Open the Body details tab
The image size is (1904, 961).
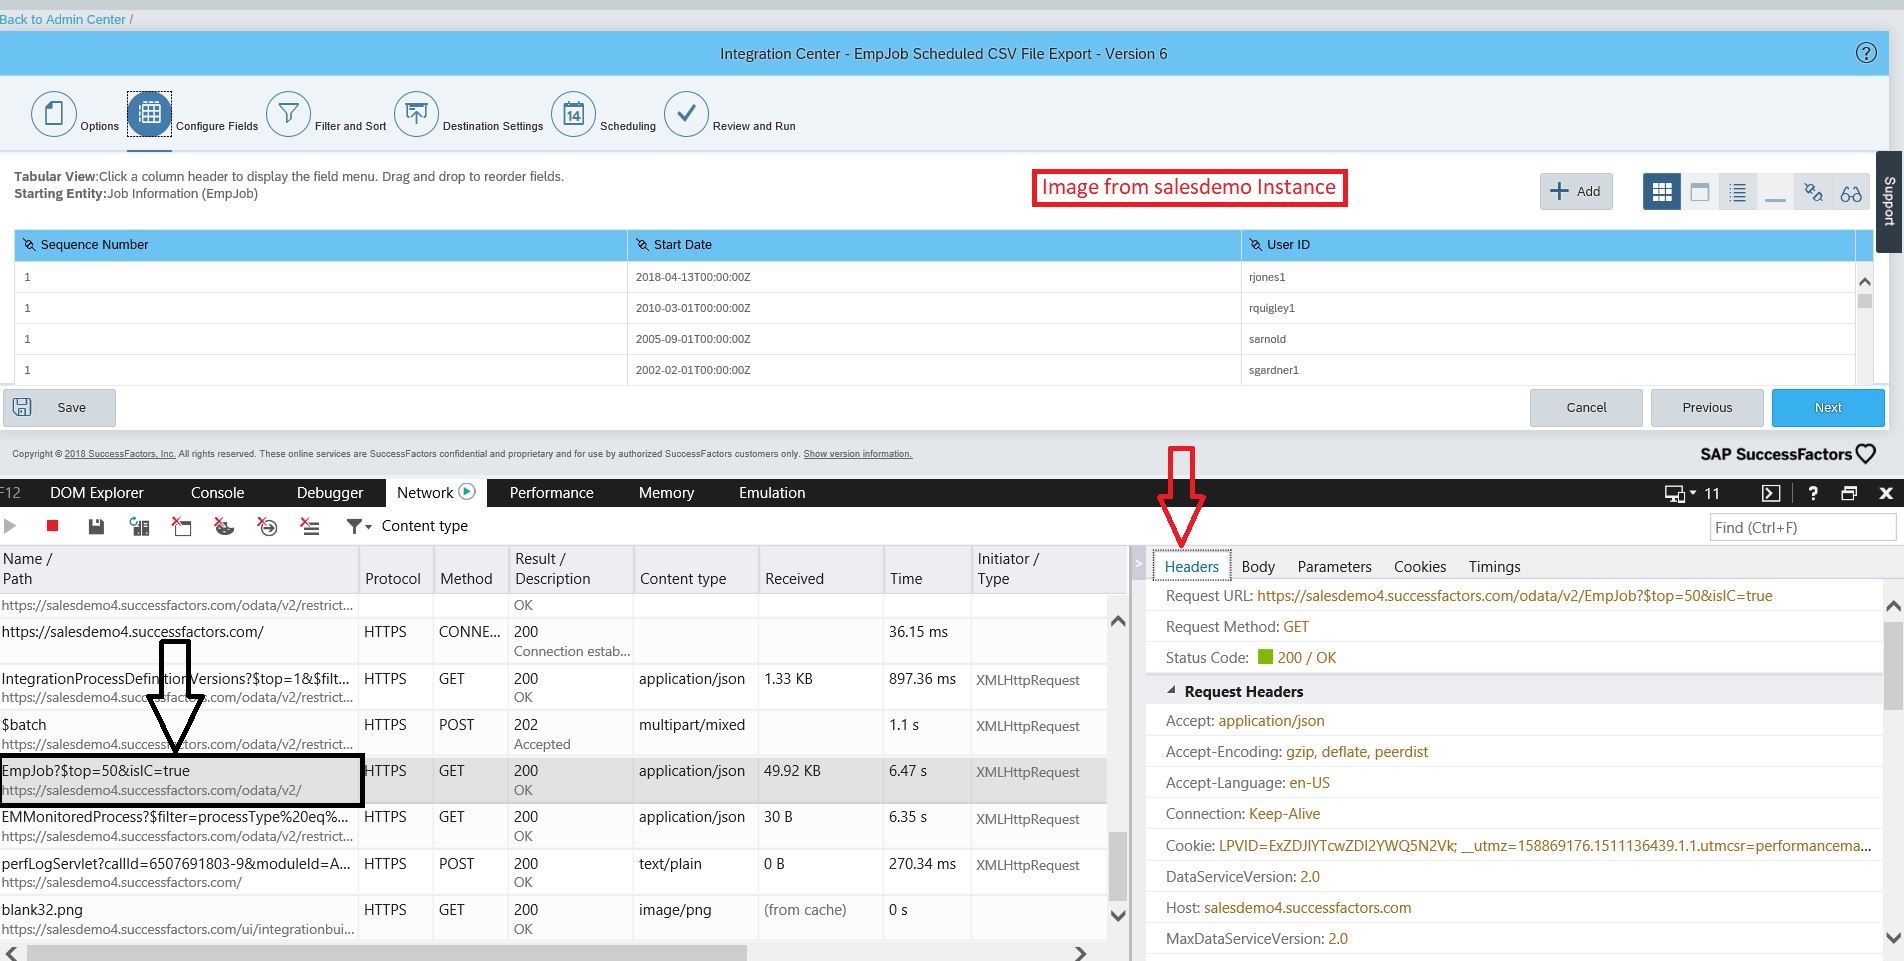coord(1258,566)
